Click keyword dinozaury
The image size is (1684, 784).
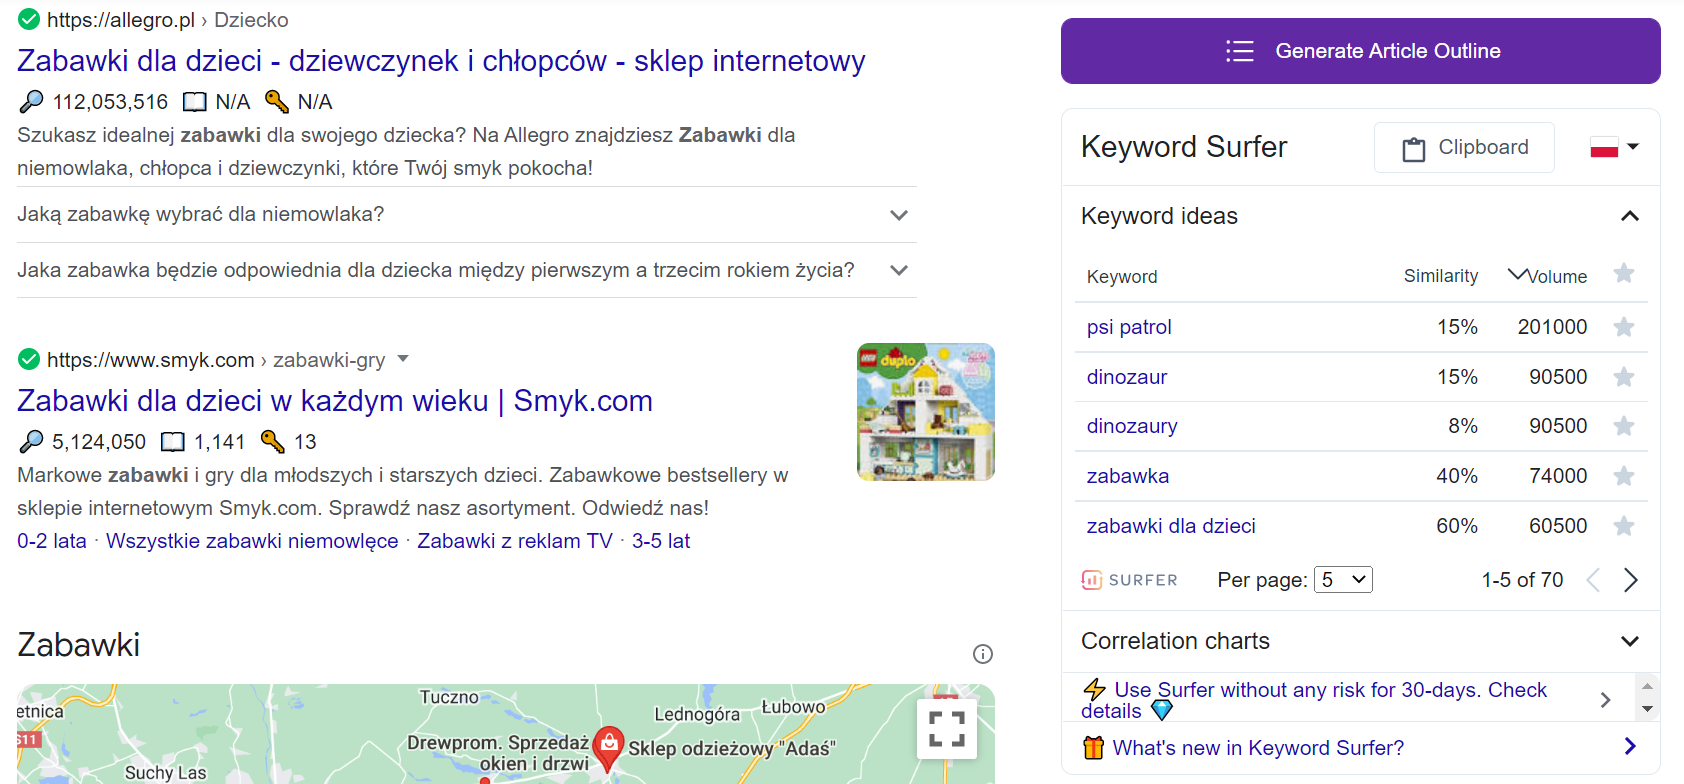point(1132,426)
